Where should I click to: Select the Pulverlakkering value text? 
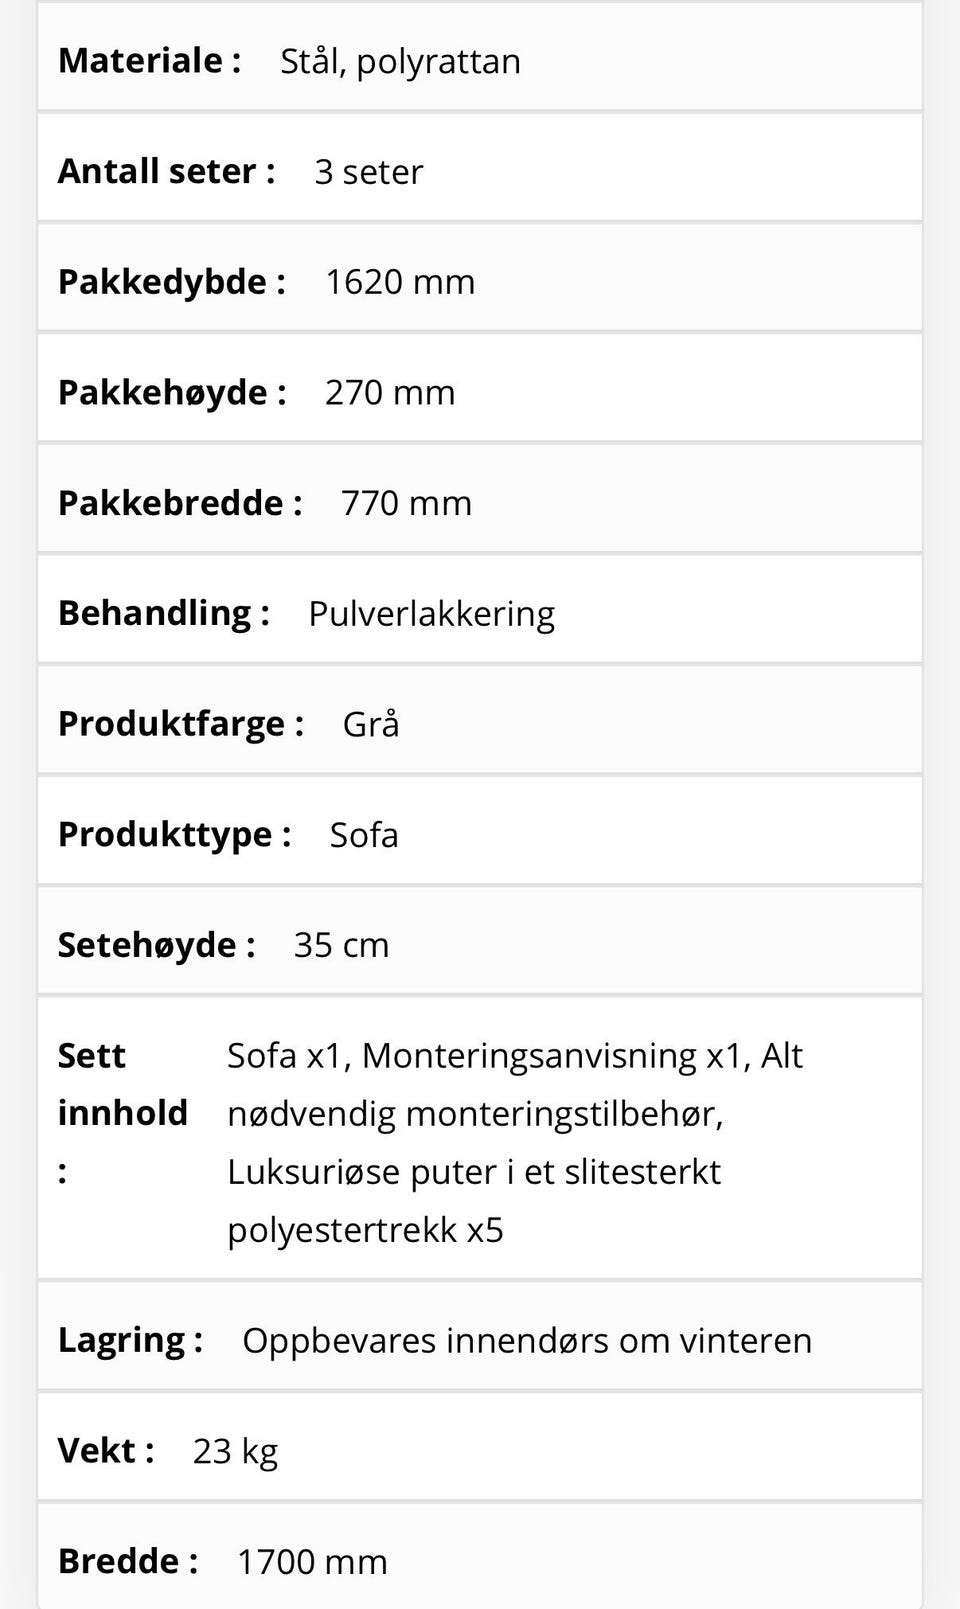coord(431,614)
